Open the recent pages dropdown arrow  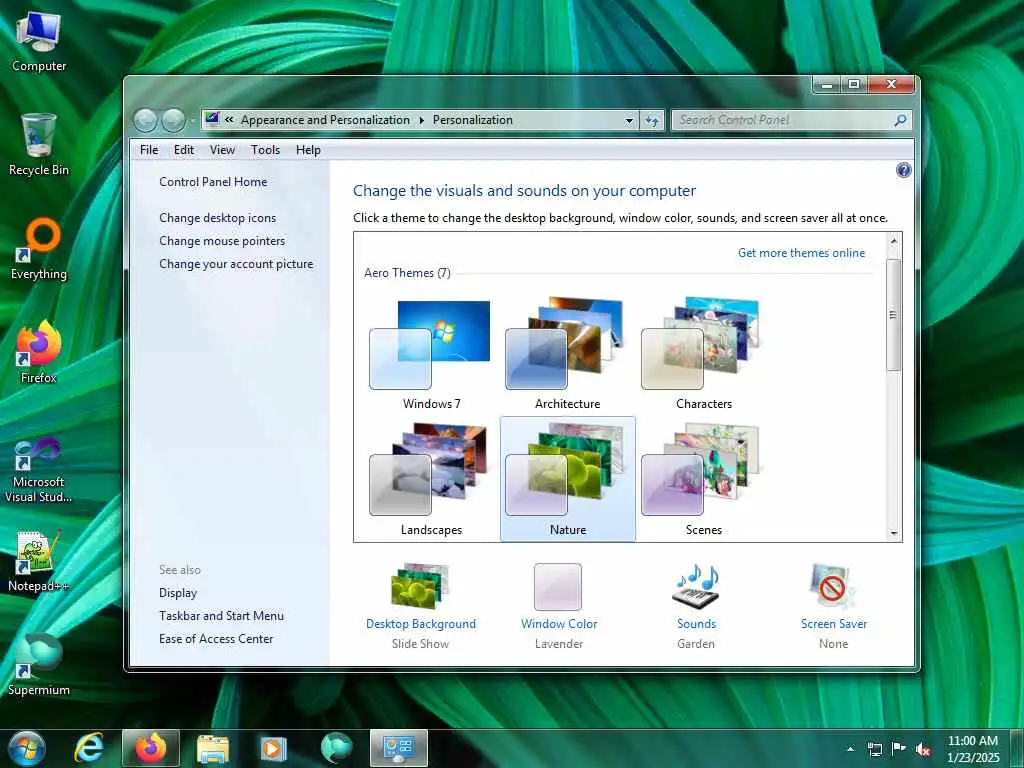[x=192, y=120]
